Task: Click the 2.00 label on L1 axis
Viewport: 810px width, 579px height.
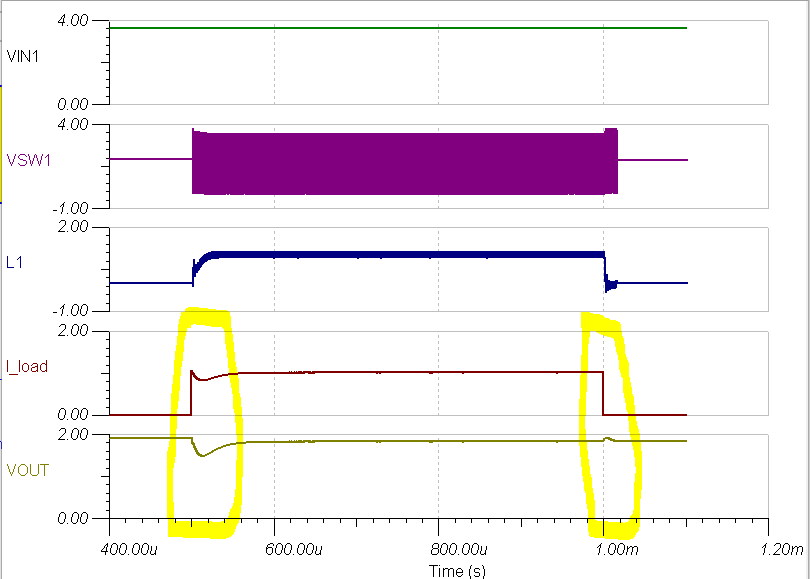Action: pos(73,227)
